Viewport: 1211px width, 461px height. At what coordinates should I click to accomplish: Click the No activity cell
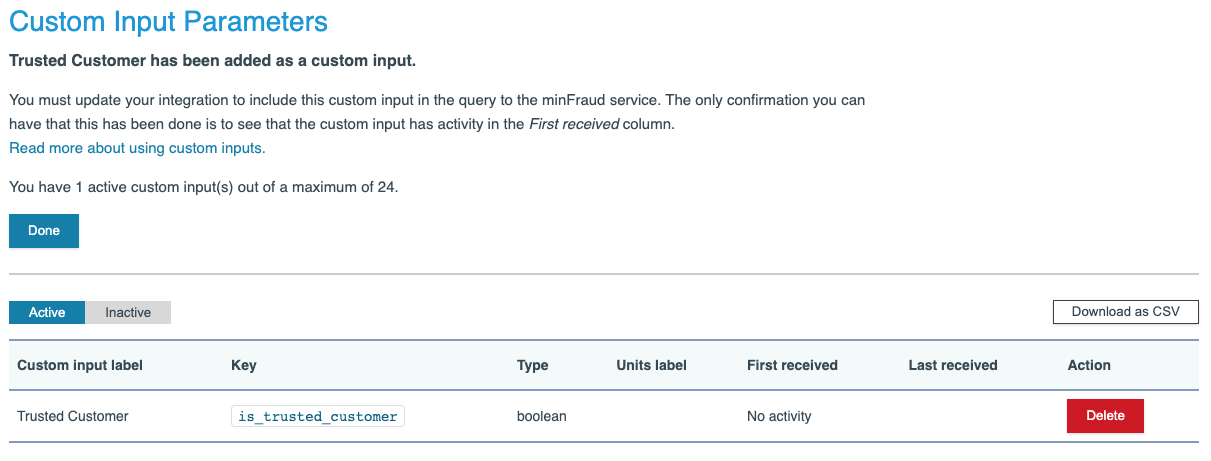pyautogui.click(x=779, y=416)
